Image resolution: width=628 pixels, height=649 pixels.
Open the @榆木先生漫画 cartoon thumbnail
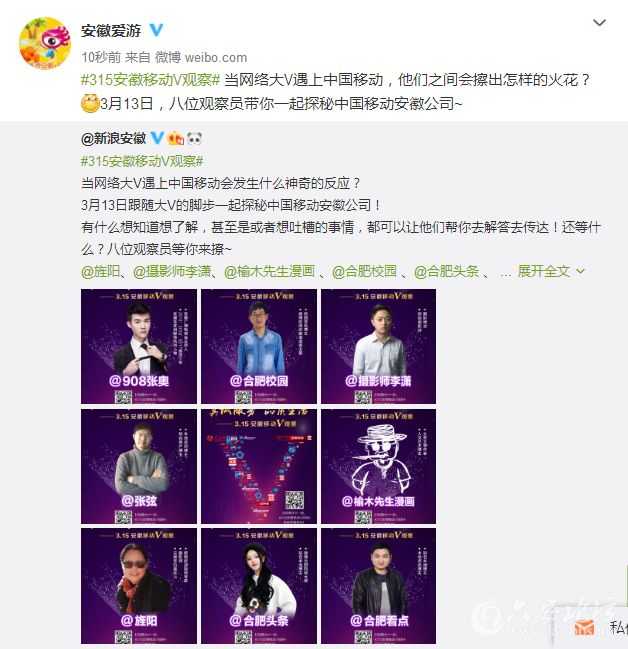pyautogui.click(x=378, y=466)
